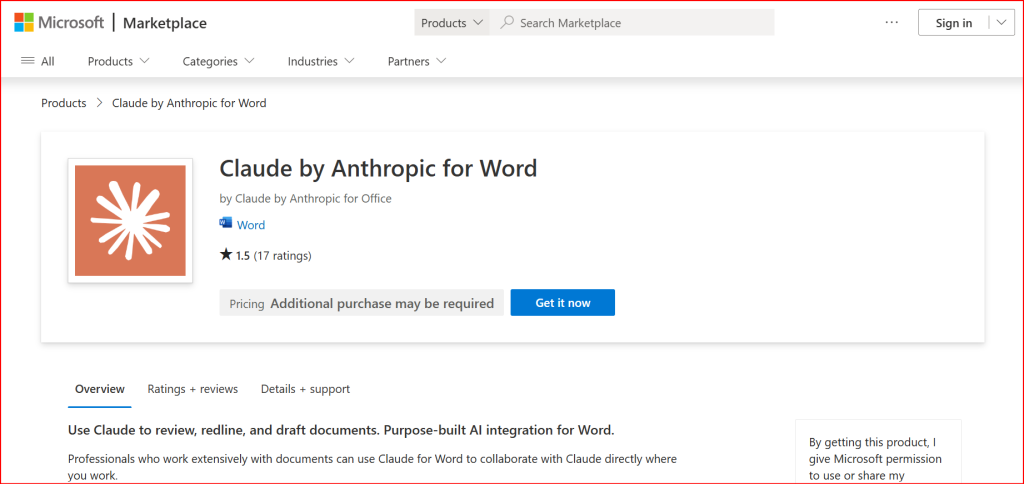Open the Partners dropdown menu
The width and height of the screenshot is (1024, 484).
pos(416,61)
